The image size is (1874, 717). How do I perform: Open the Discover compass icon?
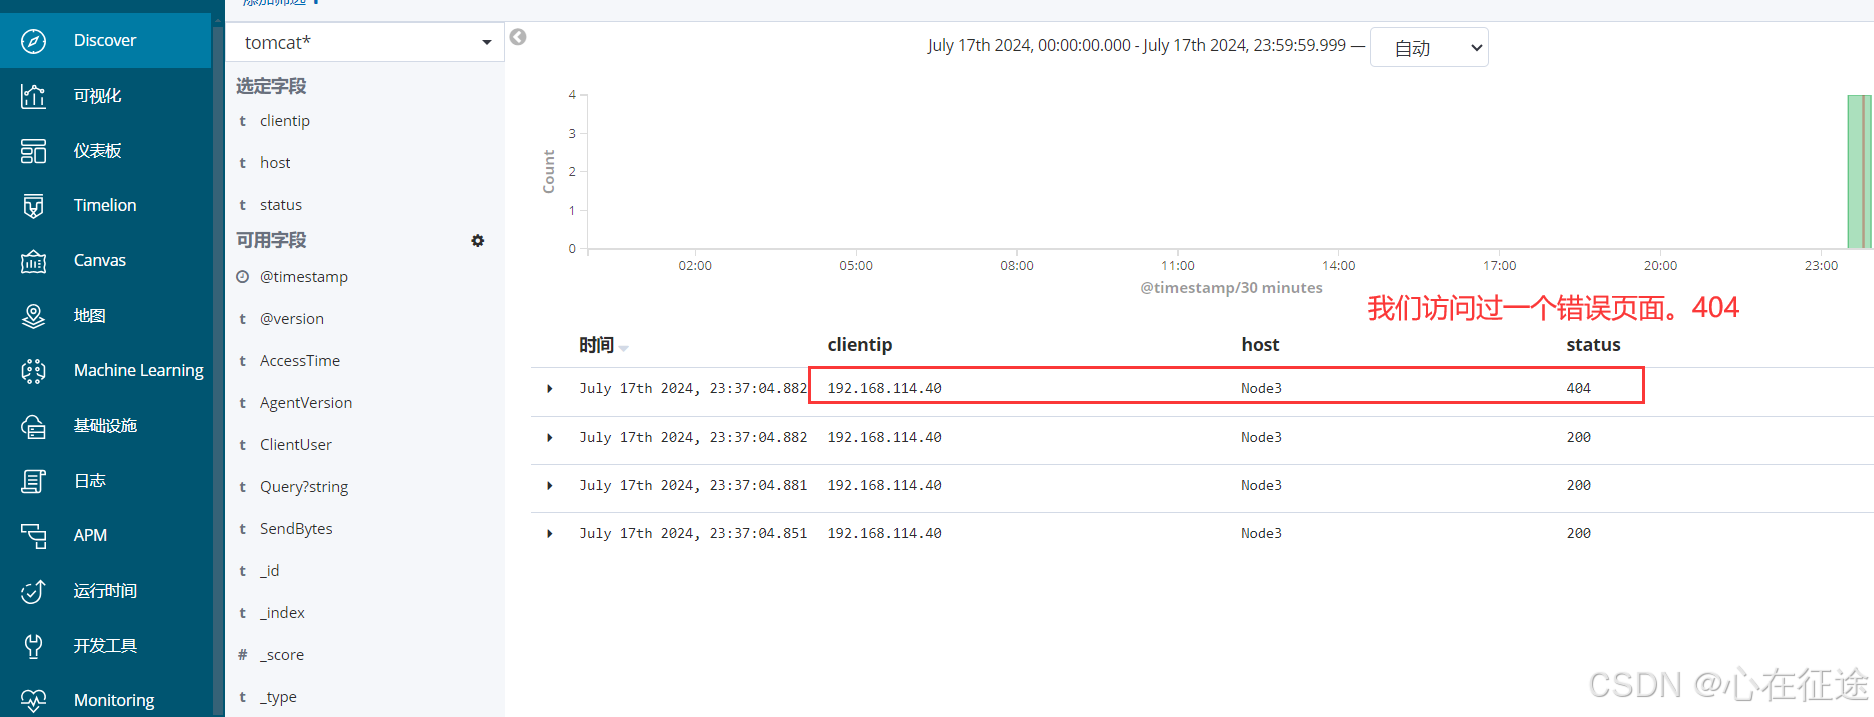33,41
